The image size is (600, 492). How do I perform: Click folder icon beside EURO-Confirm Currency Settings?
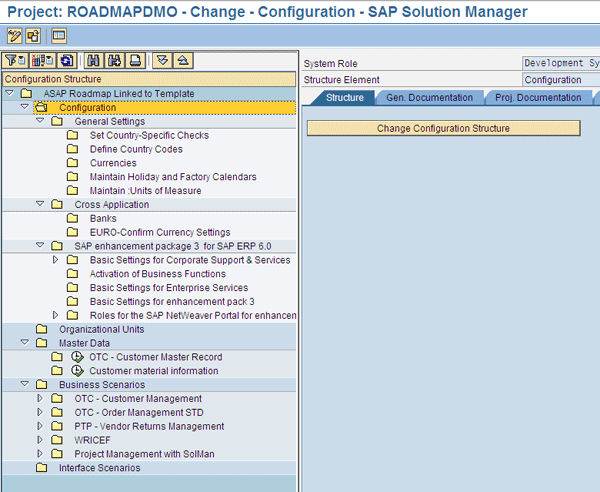tap(72, 232)
